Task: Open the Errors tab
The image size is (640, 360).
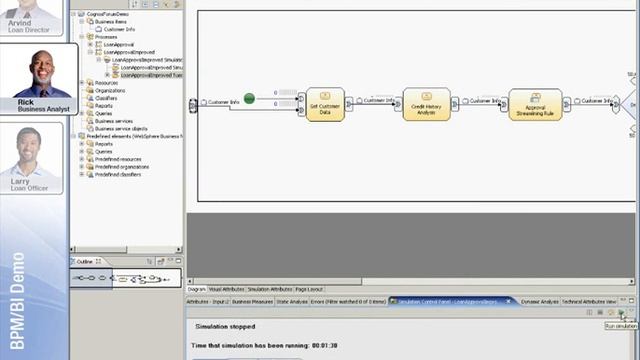Action: 348,302
